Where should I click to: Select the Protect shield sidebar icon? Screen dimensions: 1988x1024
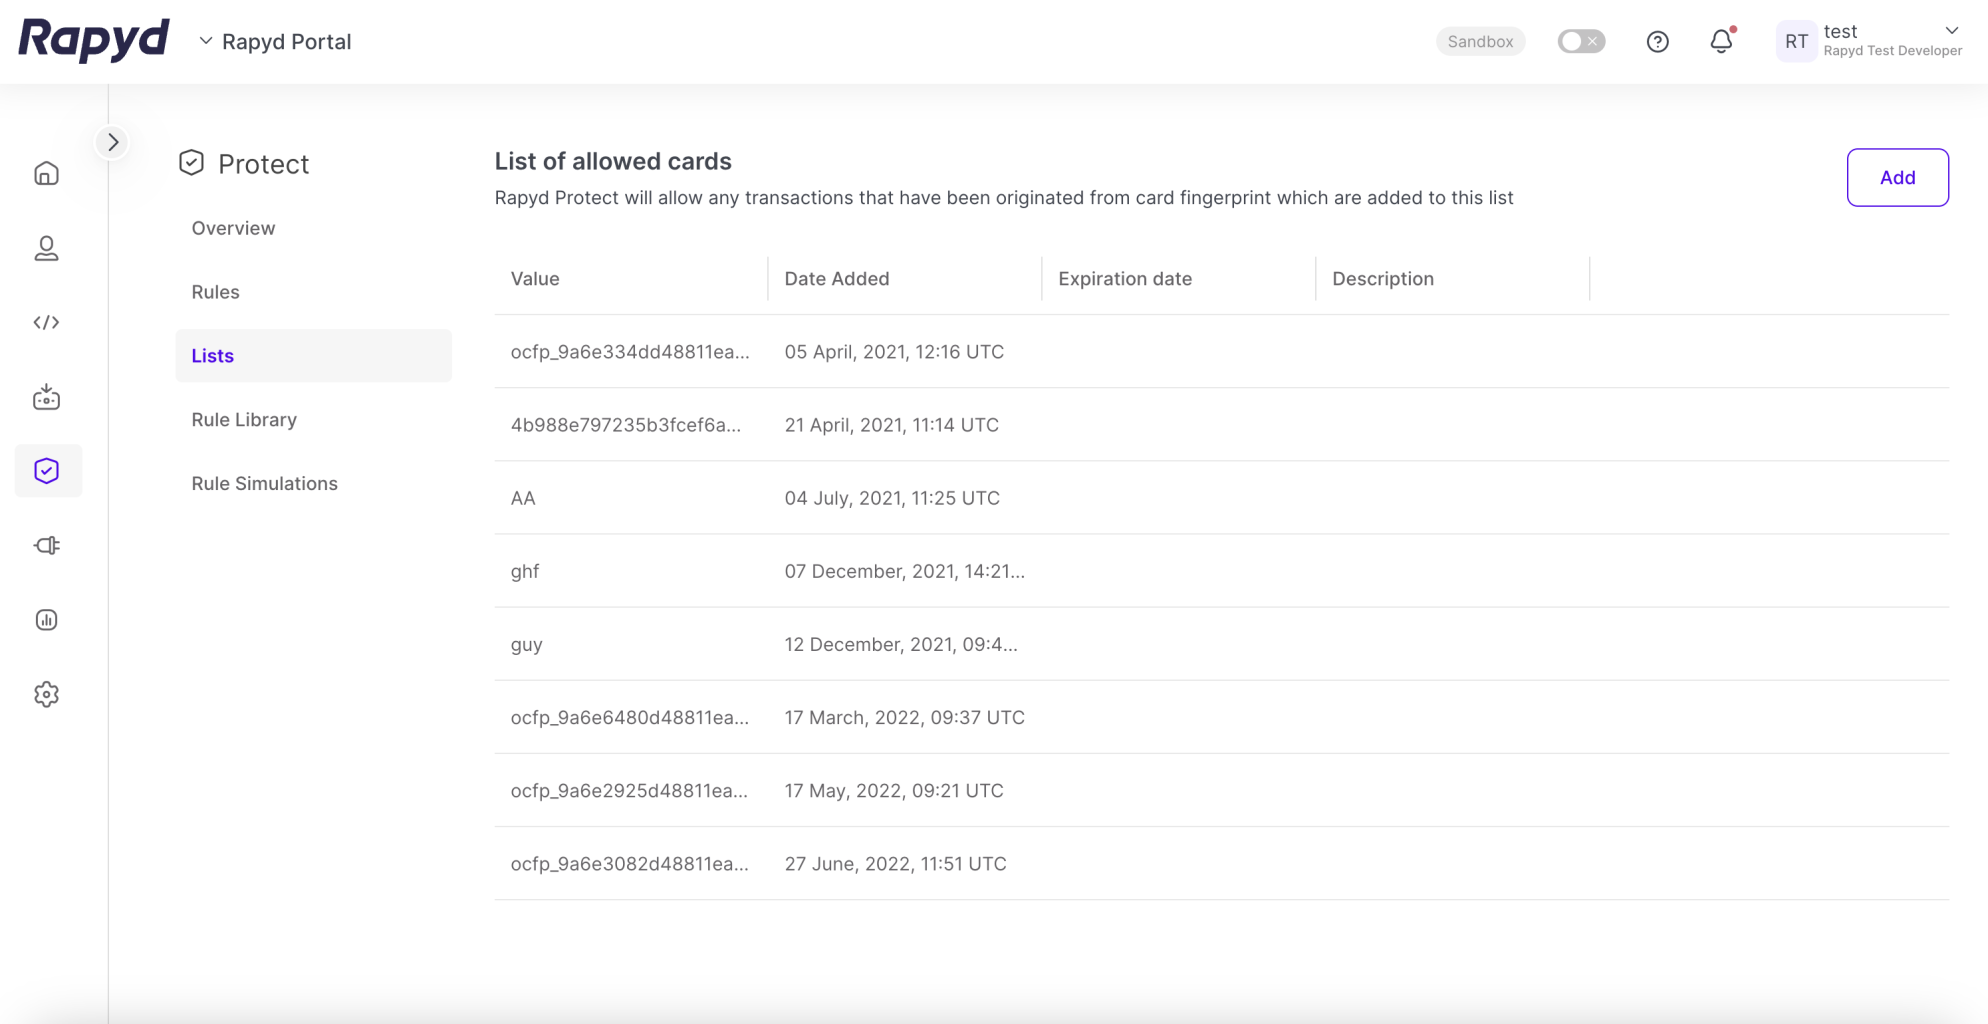[x=47, y=471]
